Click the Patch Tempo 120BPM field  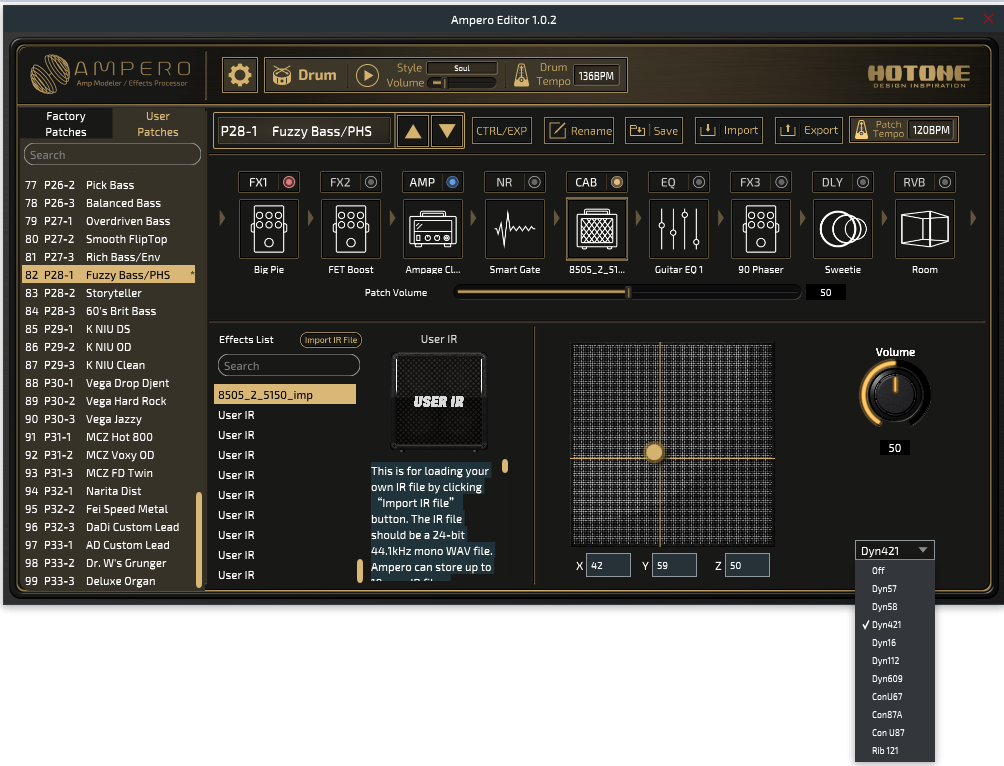pos(931,130)
